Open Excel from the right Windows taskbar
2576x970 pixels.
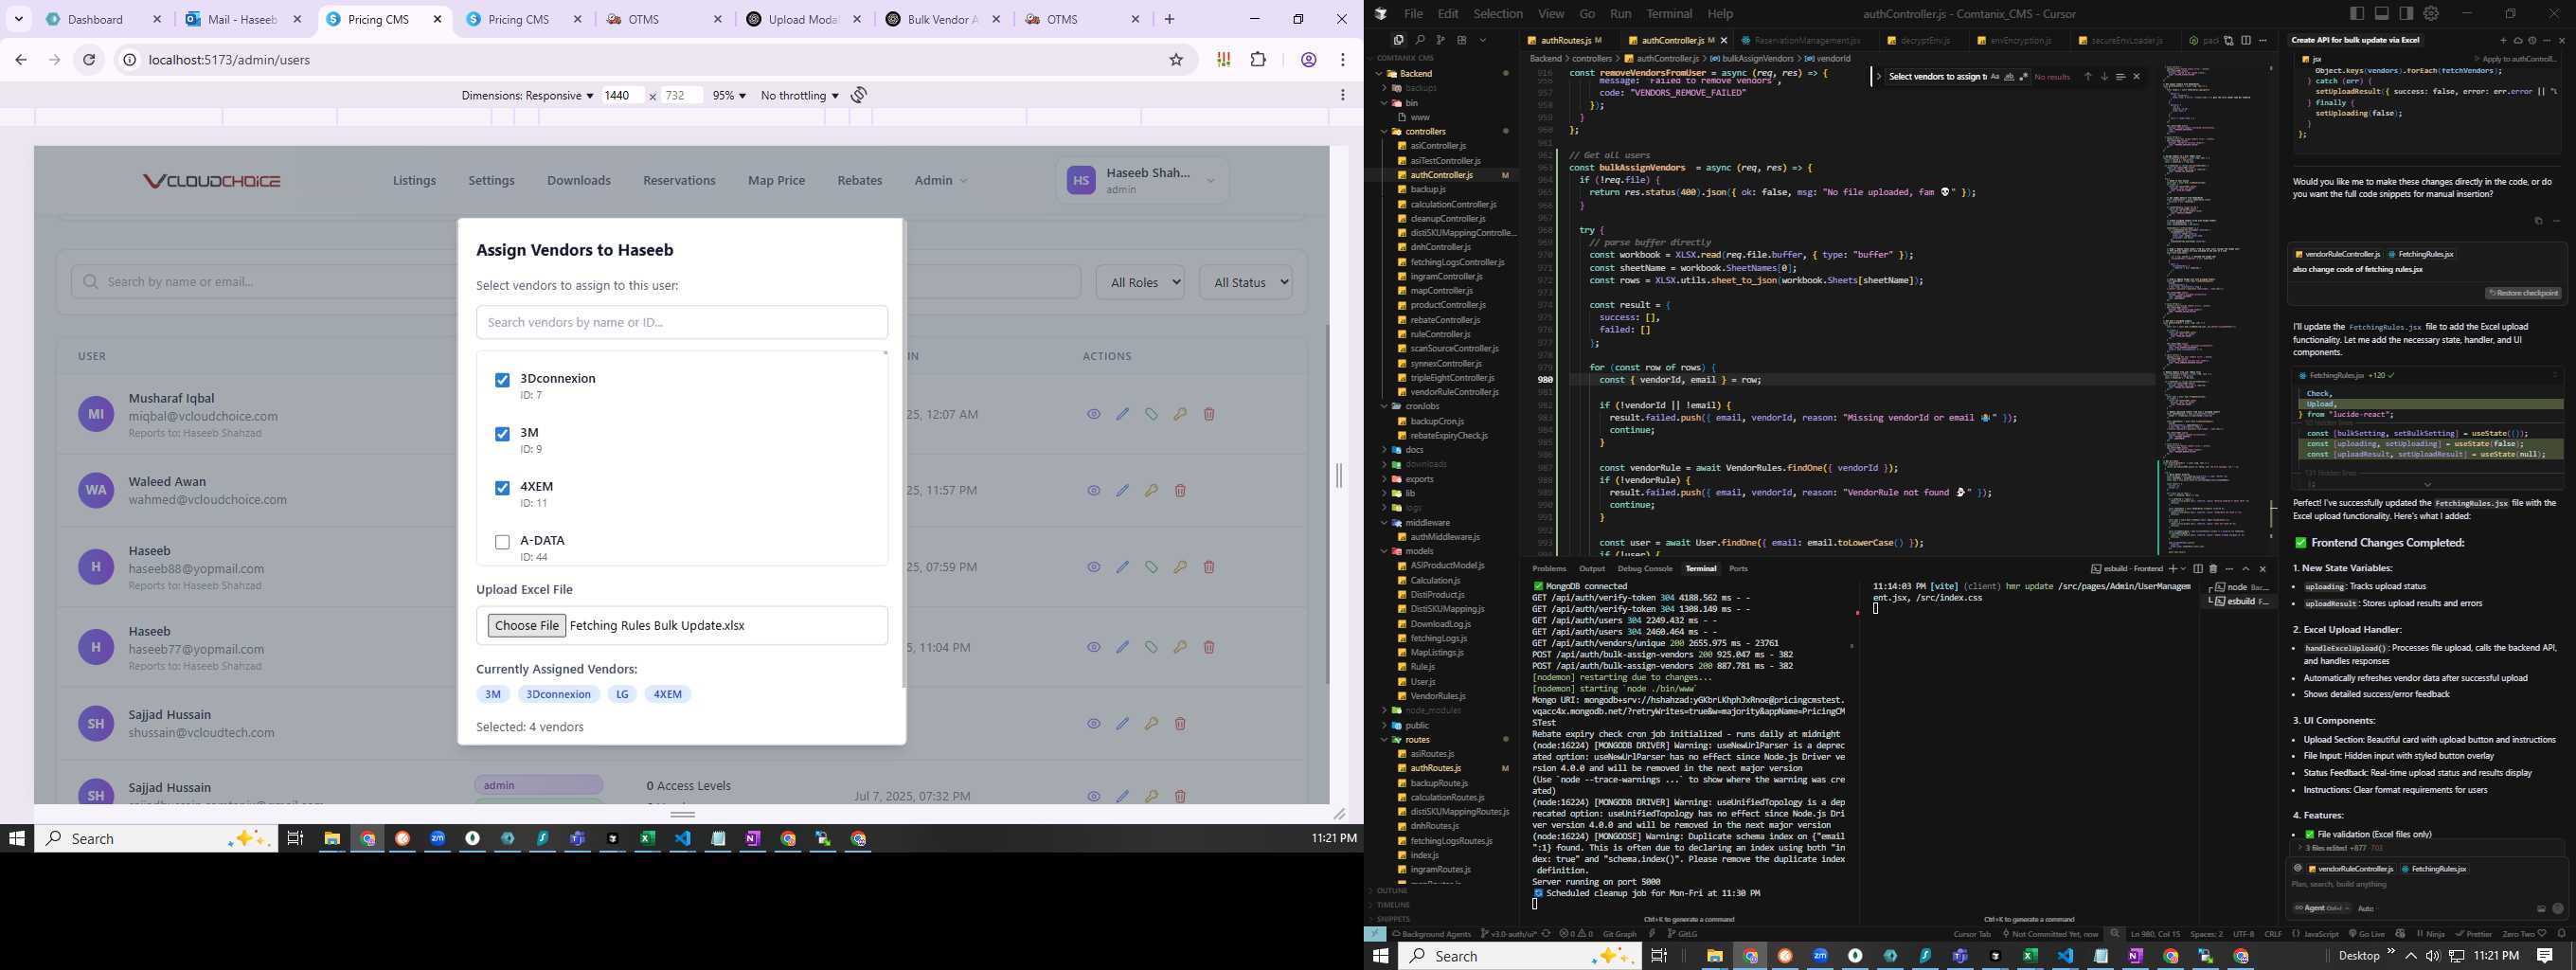[x=2030, y=956]
